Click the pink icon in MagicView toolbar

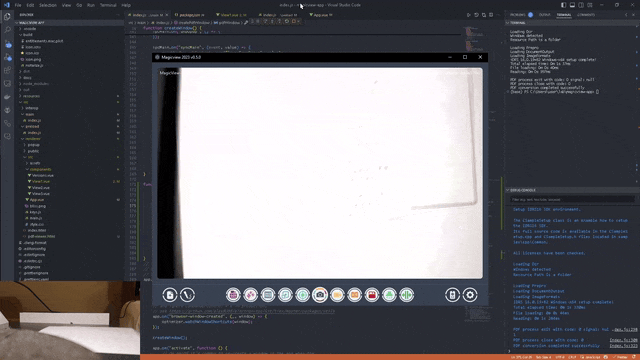pyautogui.click(x=250, y=295)
